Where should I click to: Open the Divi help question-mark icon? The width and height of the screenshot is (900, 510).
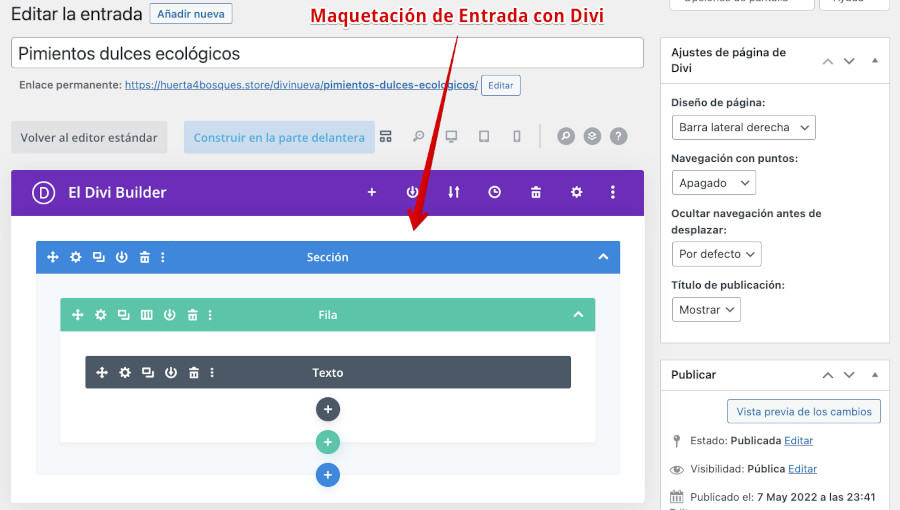click(x=618, y=137)
